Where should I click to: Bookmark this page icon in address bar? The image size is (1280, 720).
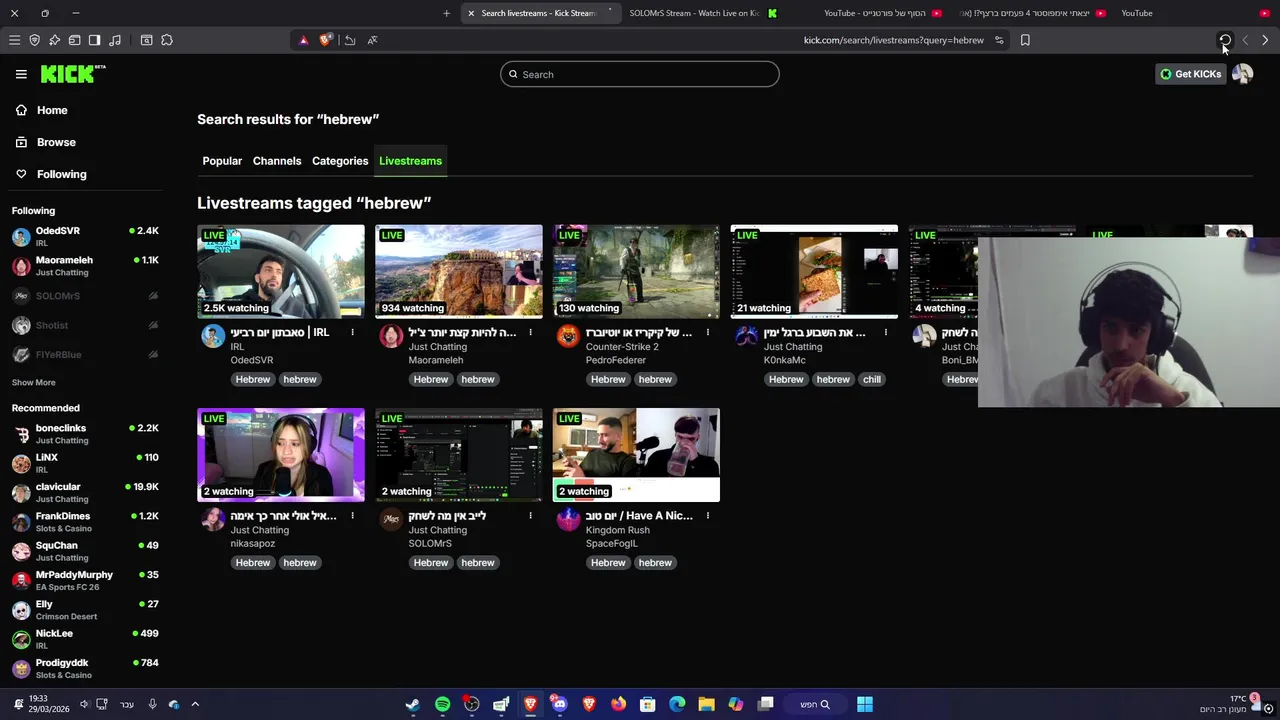pyautogui.click(x=1025, y=40)
